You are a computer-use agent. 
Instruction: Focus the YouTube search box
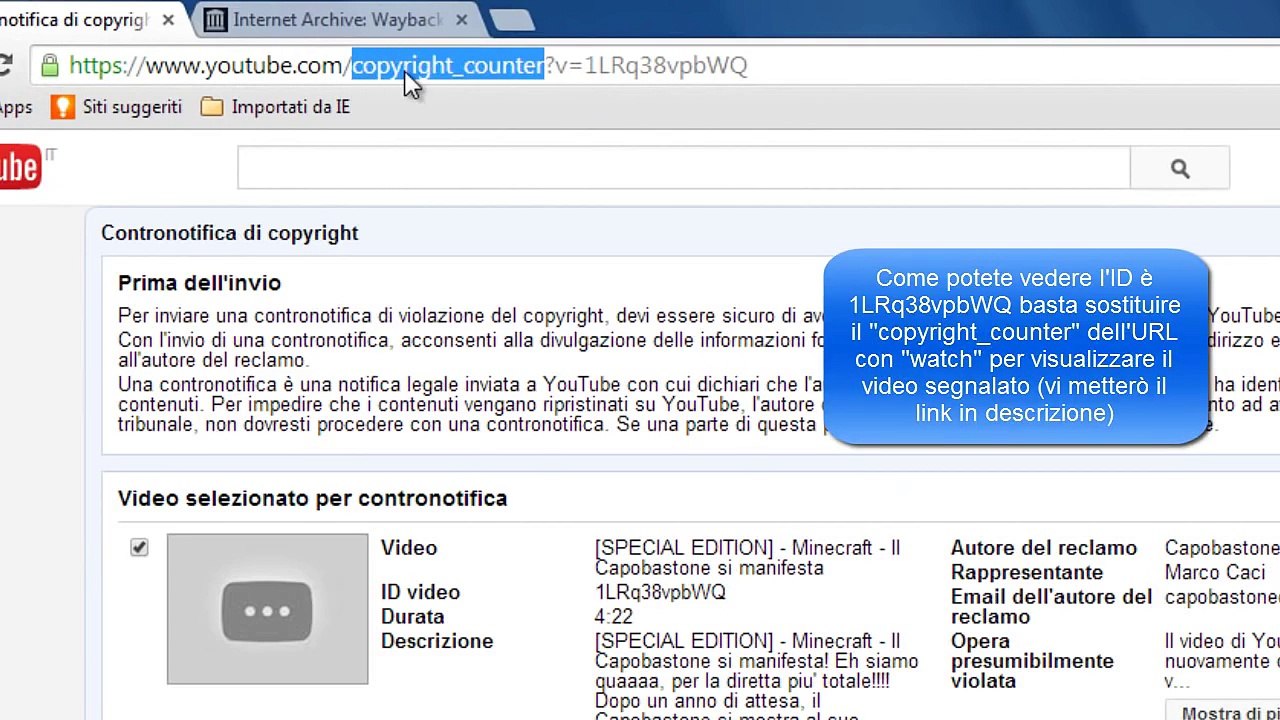pos(684,168)
